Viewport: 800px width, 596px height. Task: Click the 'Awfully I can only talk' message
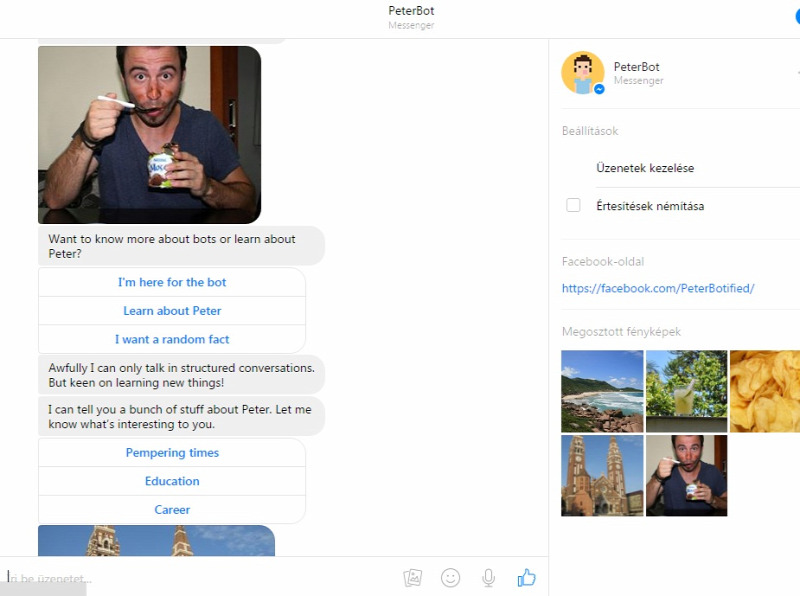181,375
